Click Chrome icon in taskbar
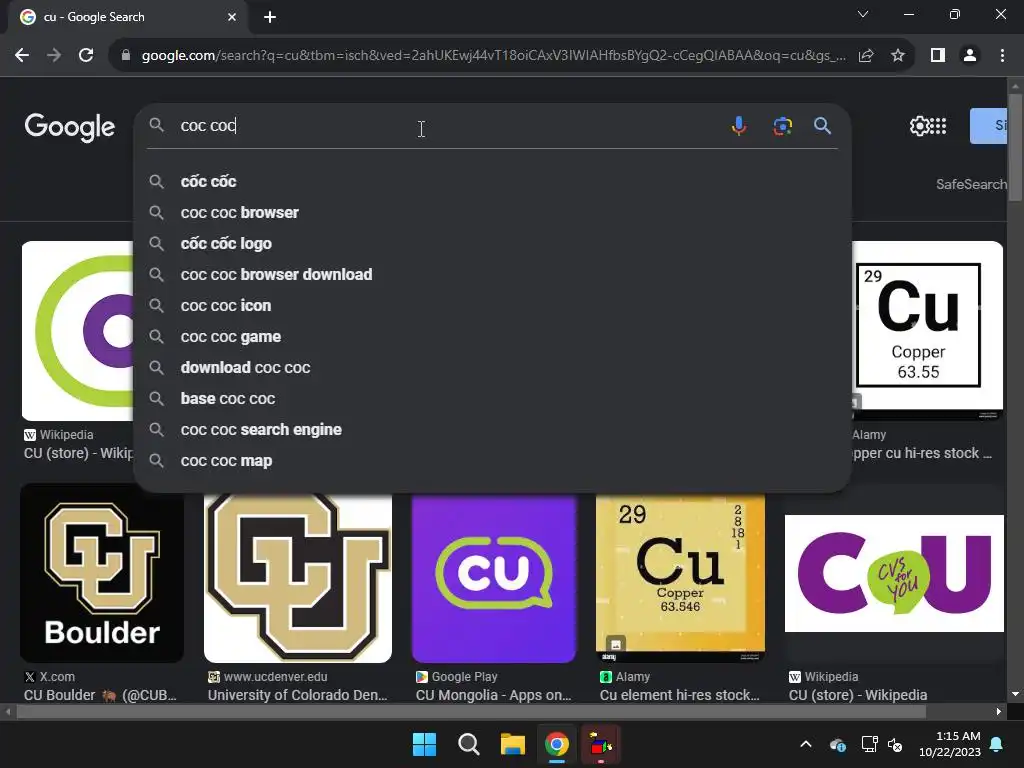The height and width of the screenshot is (768, 1024). click(556, 744)
